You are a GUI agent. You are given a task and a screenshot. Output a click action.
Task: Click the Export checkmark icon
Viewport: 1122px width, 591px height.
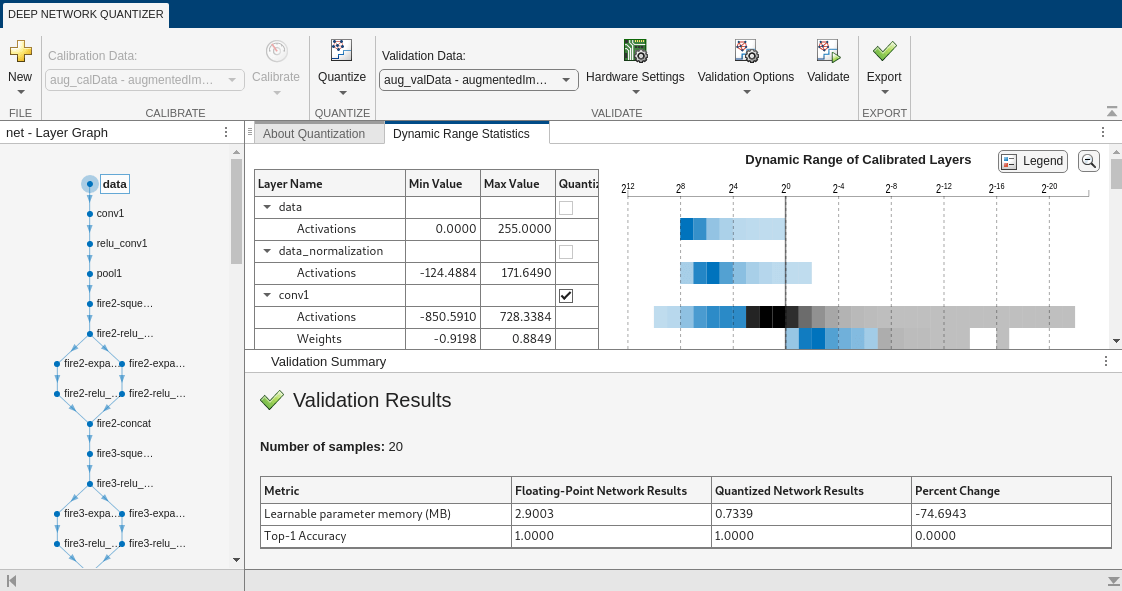coord(884,51)
